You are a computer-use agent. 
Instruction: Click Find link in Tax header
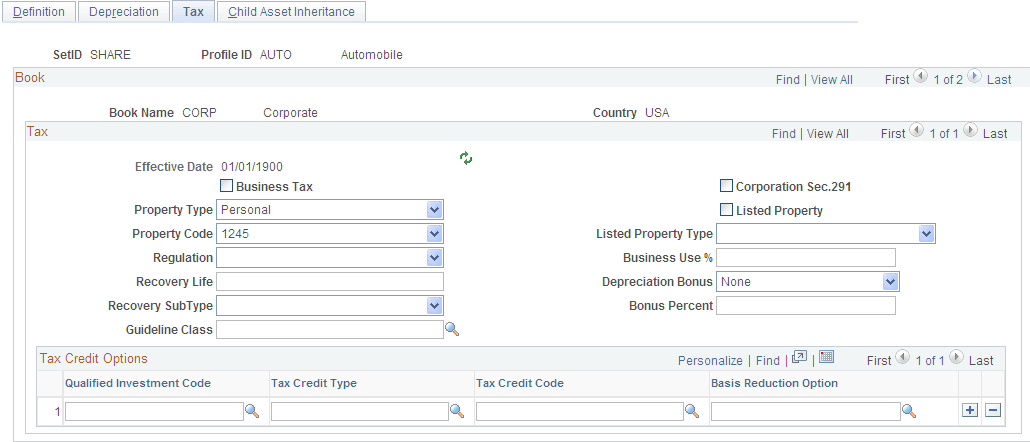click(784, 133)
